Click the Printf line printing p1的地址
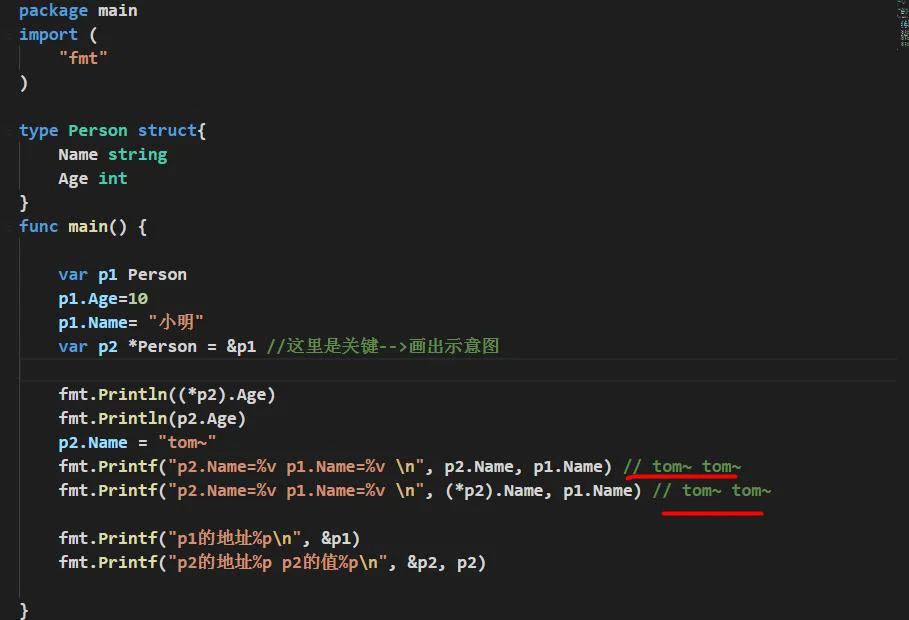 (x=209, y=538)
